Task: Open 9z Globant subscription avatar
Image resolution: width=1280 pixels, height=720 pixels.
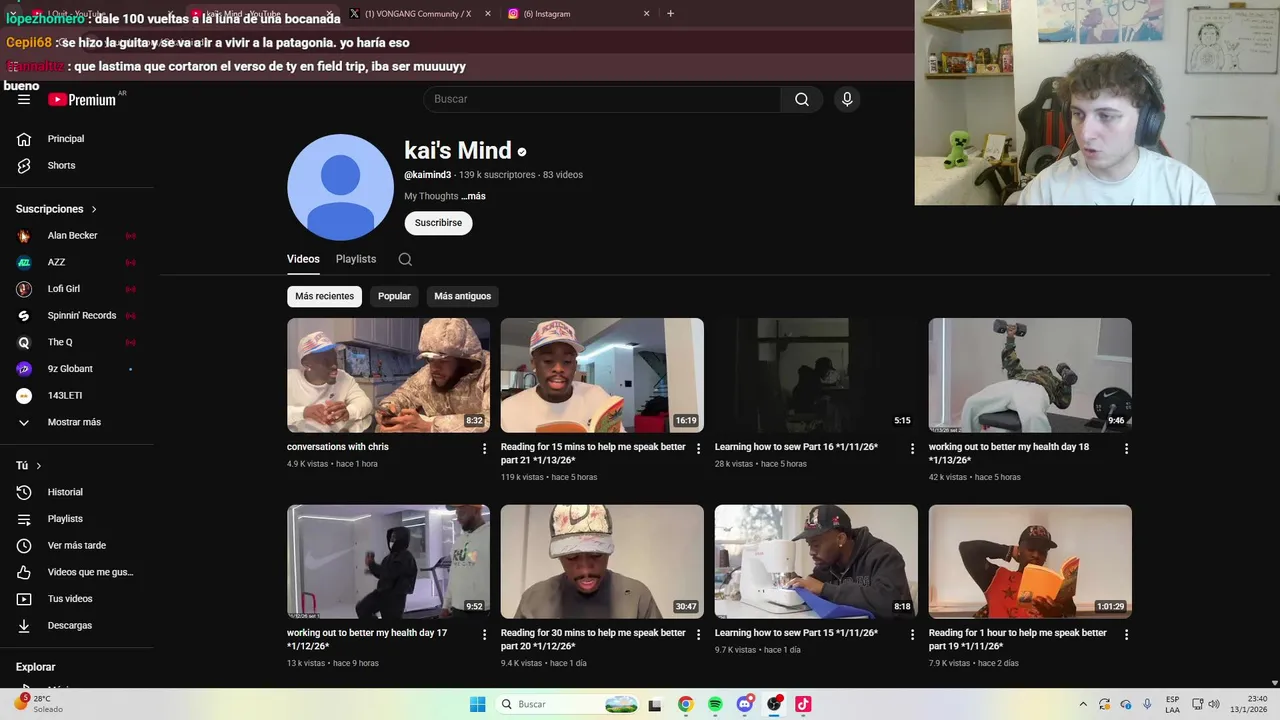Action: [24, 369]
